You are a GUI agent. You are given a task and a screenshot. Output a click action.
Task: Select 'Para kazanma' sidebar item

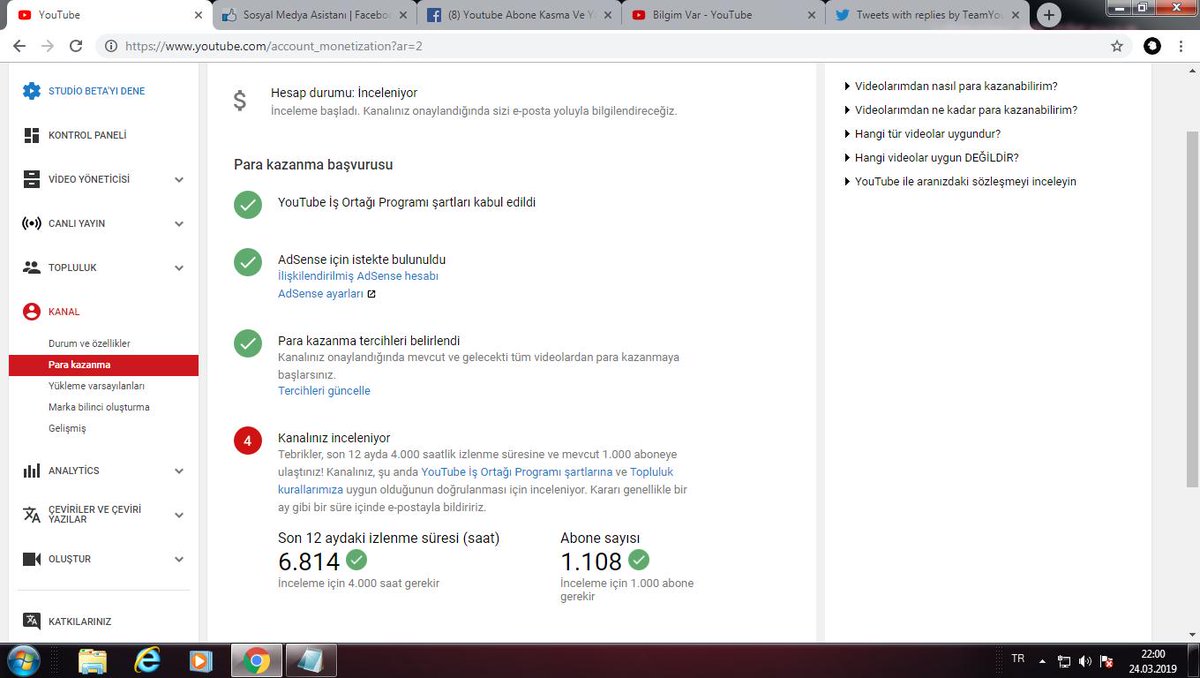pos(103,365)
